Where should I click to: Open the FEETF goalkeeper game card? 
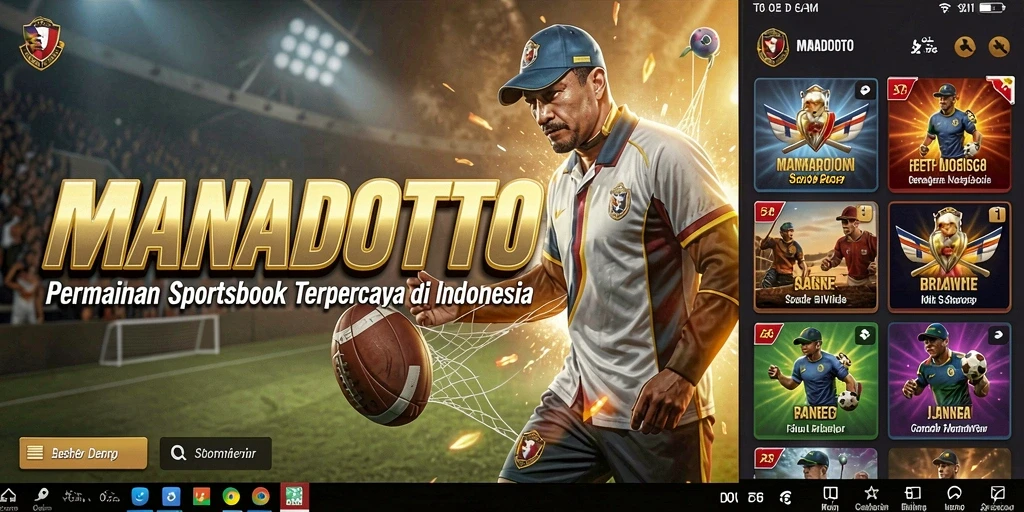click(950, 135)
